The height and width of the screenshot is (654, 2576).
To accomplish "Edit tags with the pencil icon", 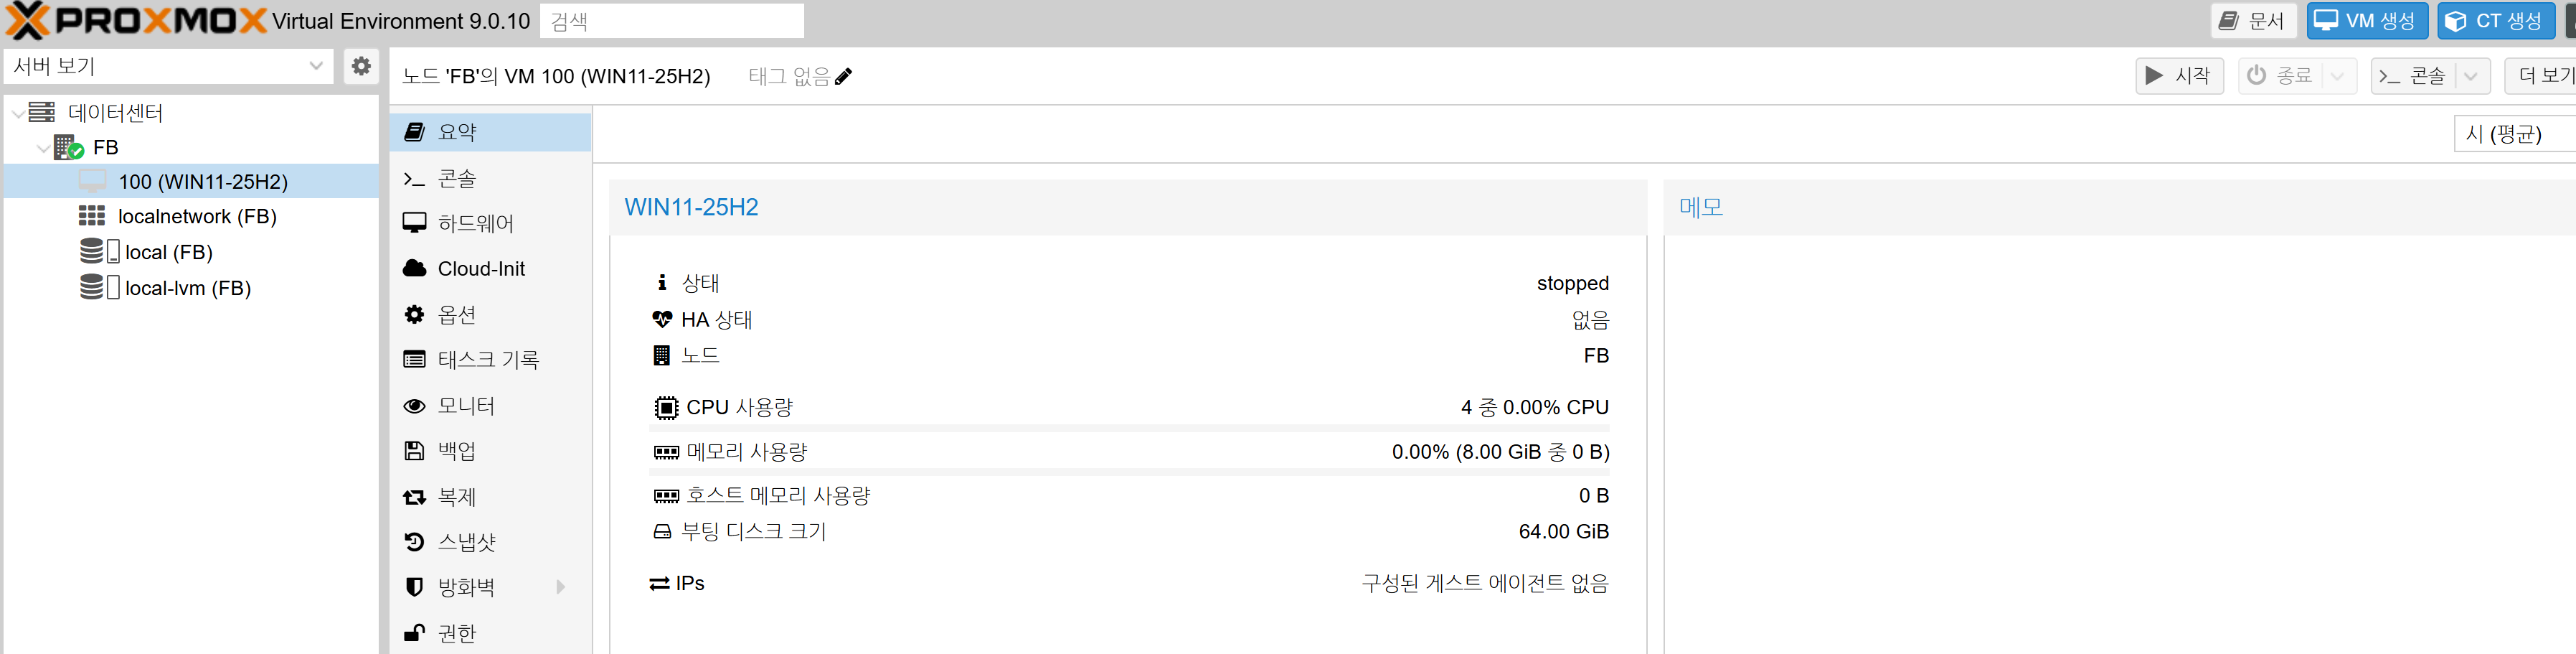I will (843, 76).
